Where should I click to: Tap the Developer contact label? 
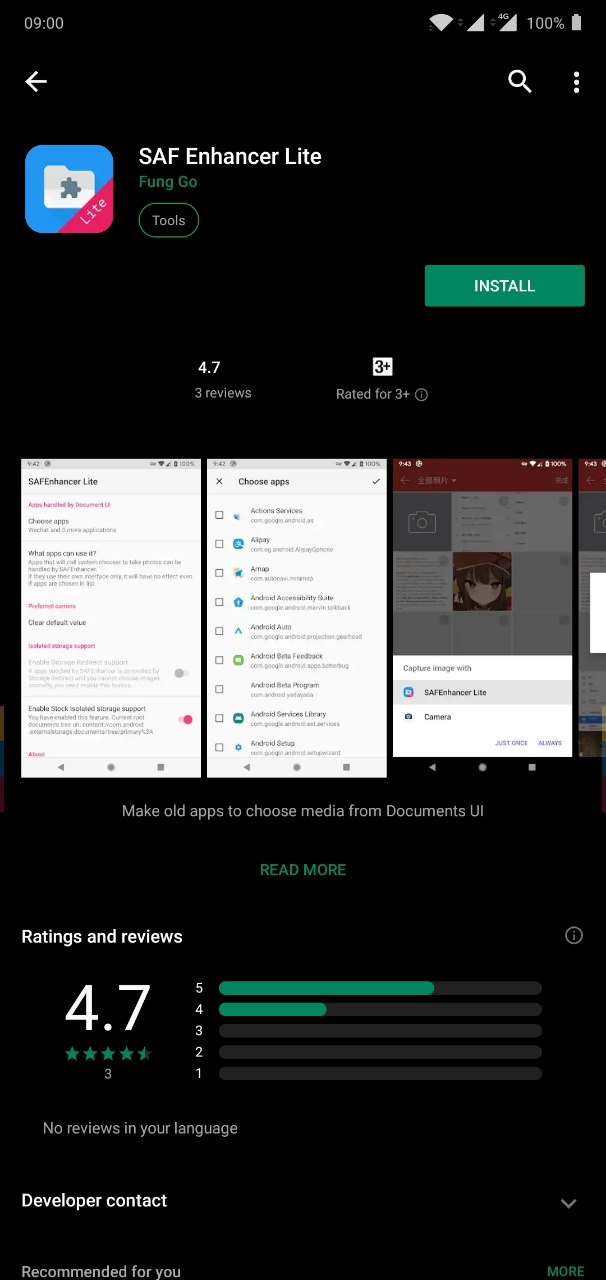[94, 1201]
